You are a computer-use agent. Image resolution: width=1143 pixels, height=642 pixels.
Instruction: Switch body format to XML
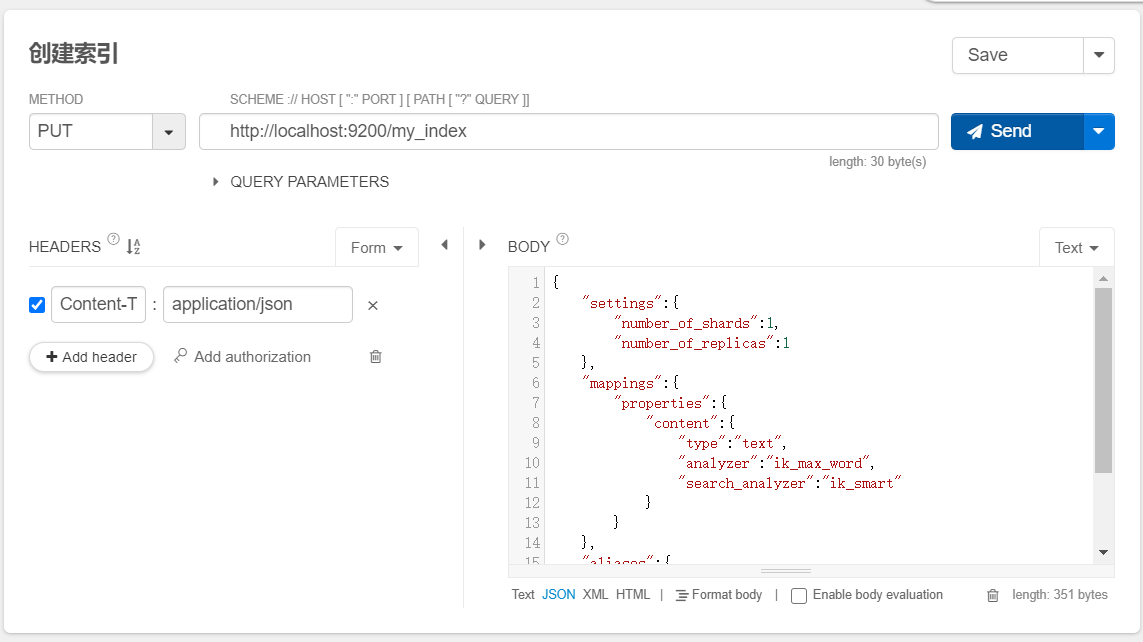[x=595, y=594]
